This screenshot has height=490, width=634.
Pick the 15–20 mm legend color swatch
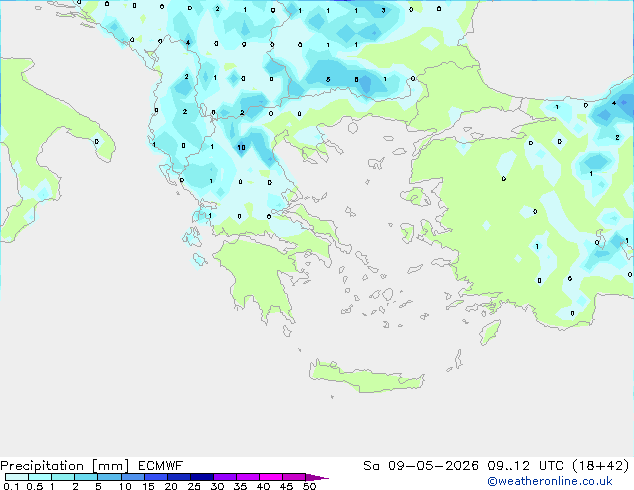coord(156,477)
